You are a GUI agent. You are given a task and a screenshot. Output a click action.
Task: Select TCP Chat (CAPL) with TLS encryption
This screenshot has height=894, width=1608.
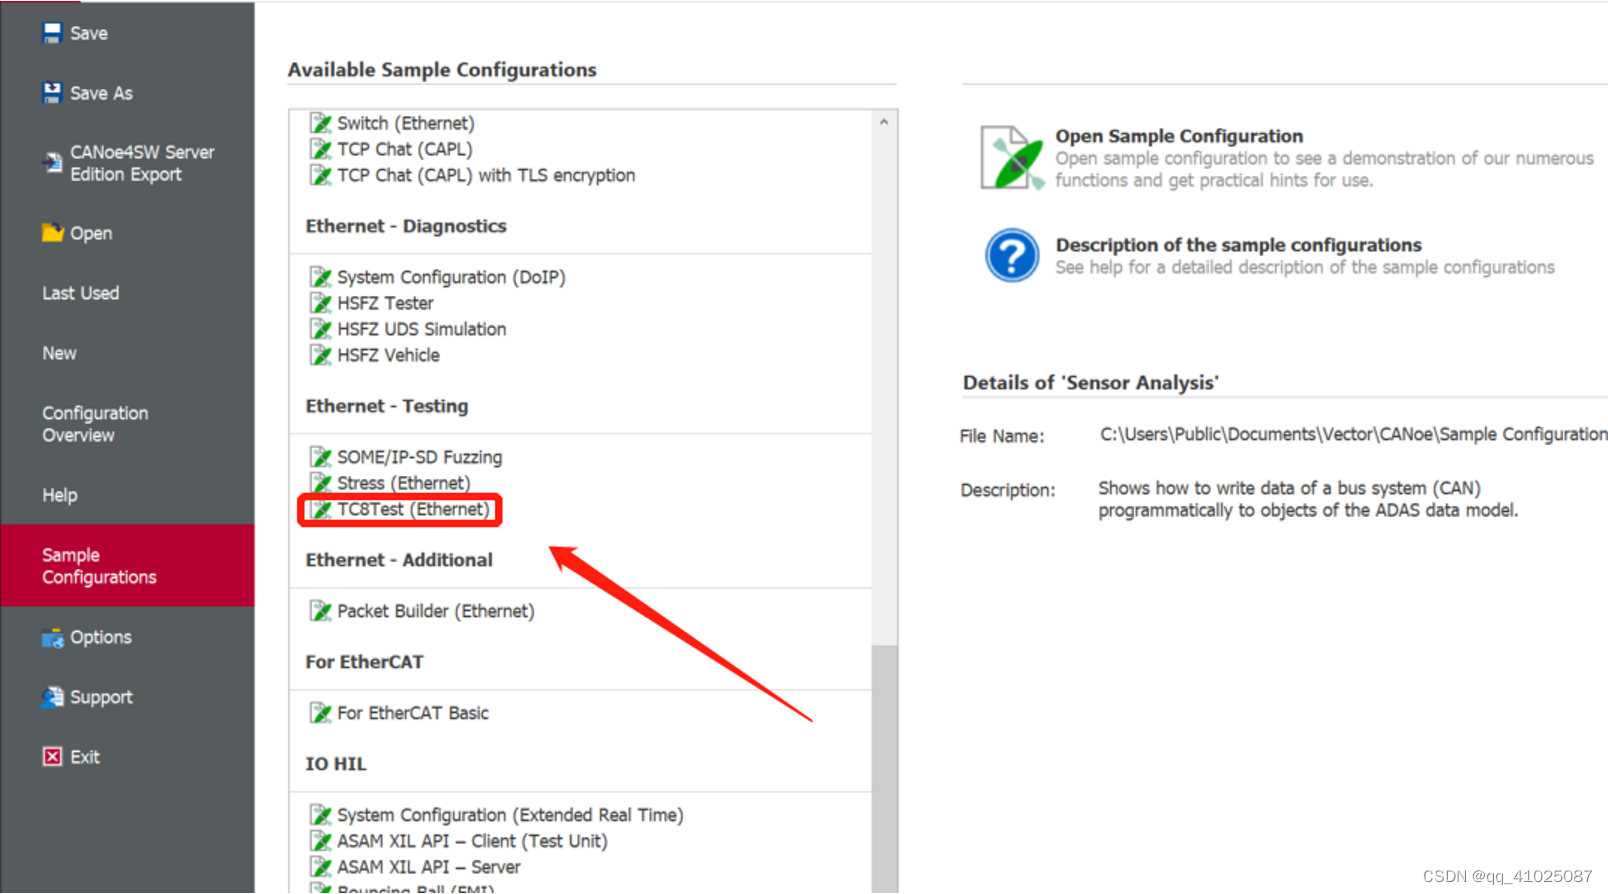pos(486,175)
